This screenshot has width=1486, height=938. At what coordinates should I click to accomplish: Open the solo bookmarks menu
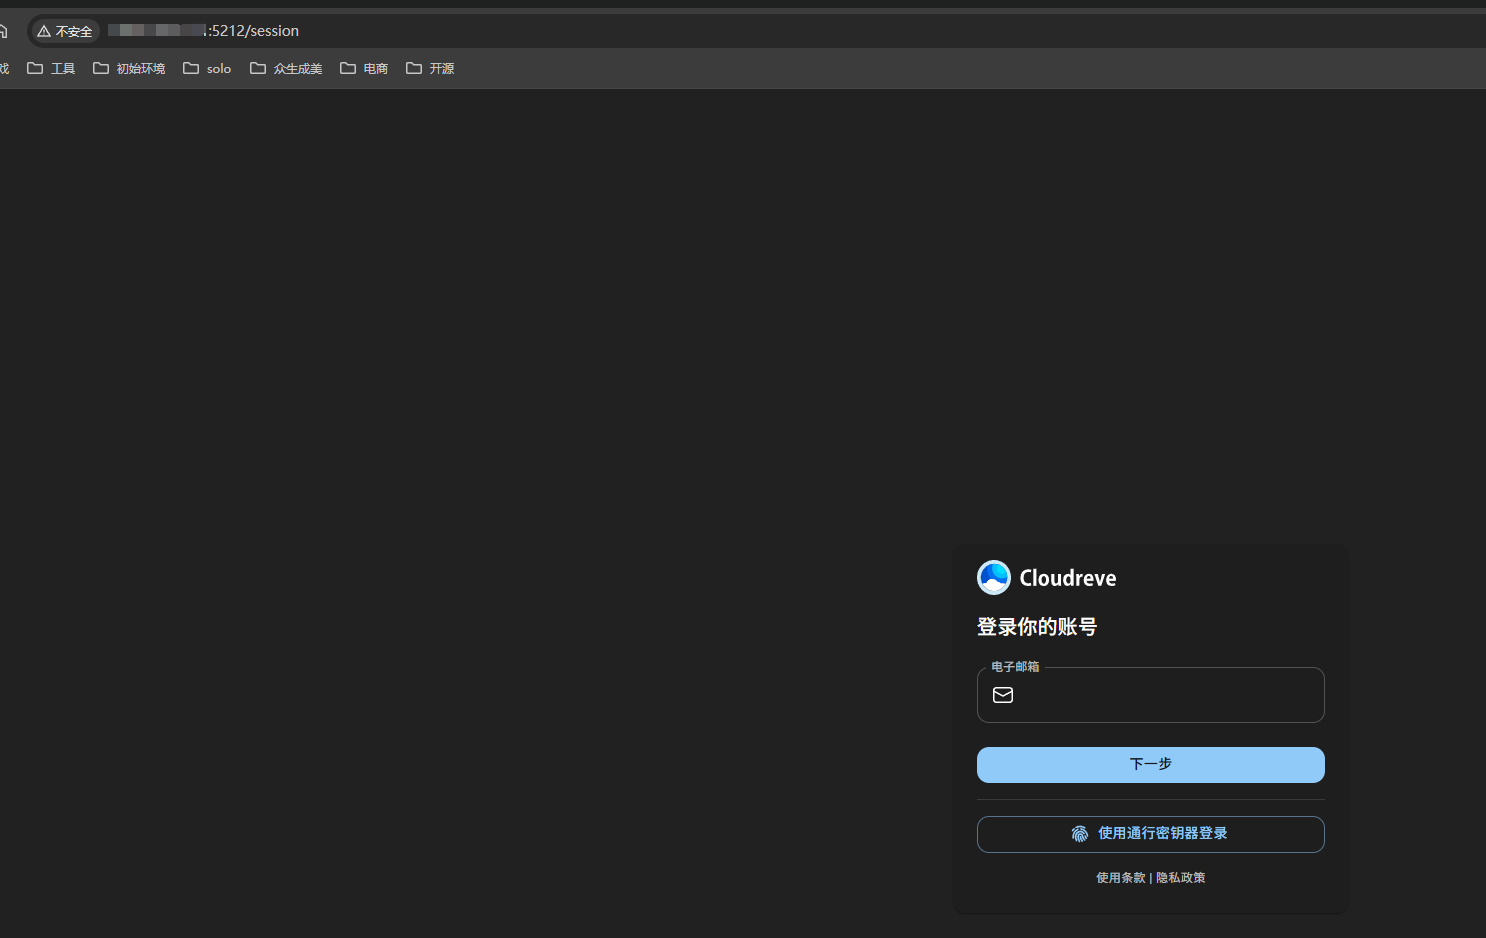click(x=206, y=67)
